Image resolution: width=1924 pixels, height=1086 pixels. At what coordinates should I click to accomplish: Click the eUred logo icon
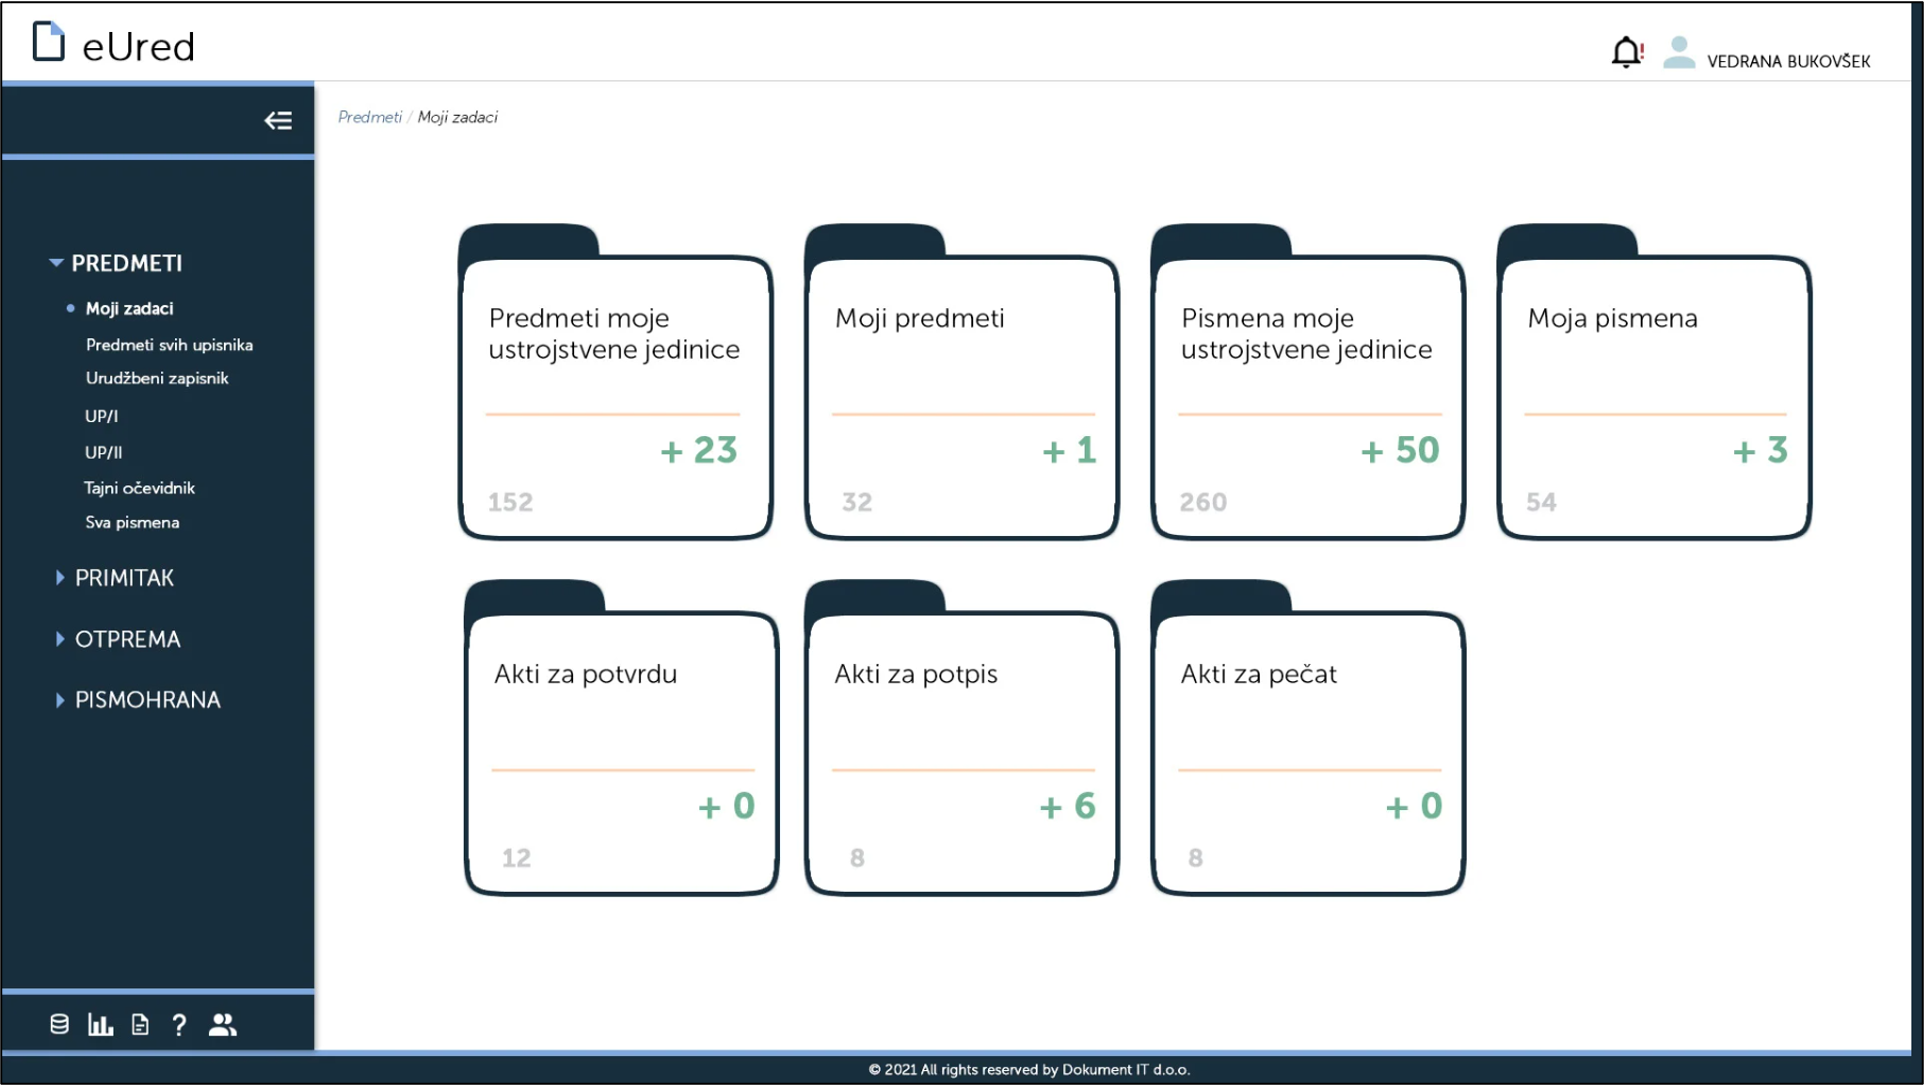coord(48,42)
